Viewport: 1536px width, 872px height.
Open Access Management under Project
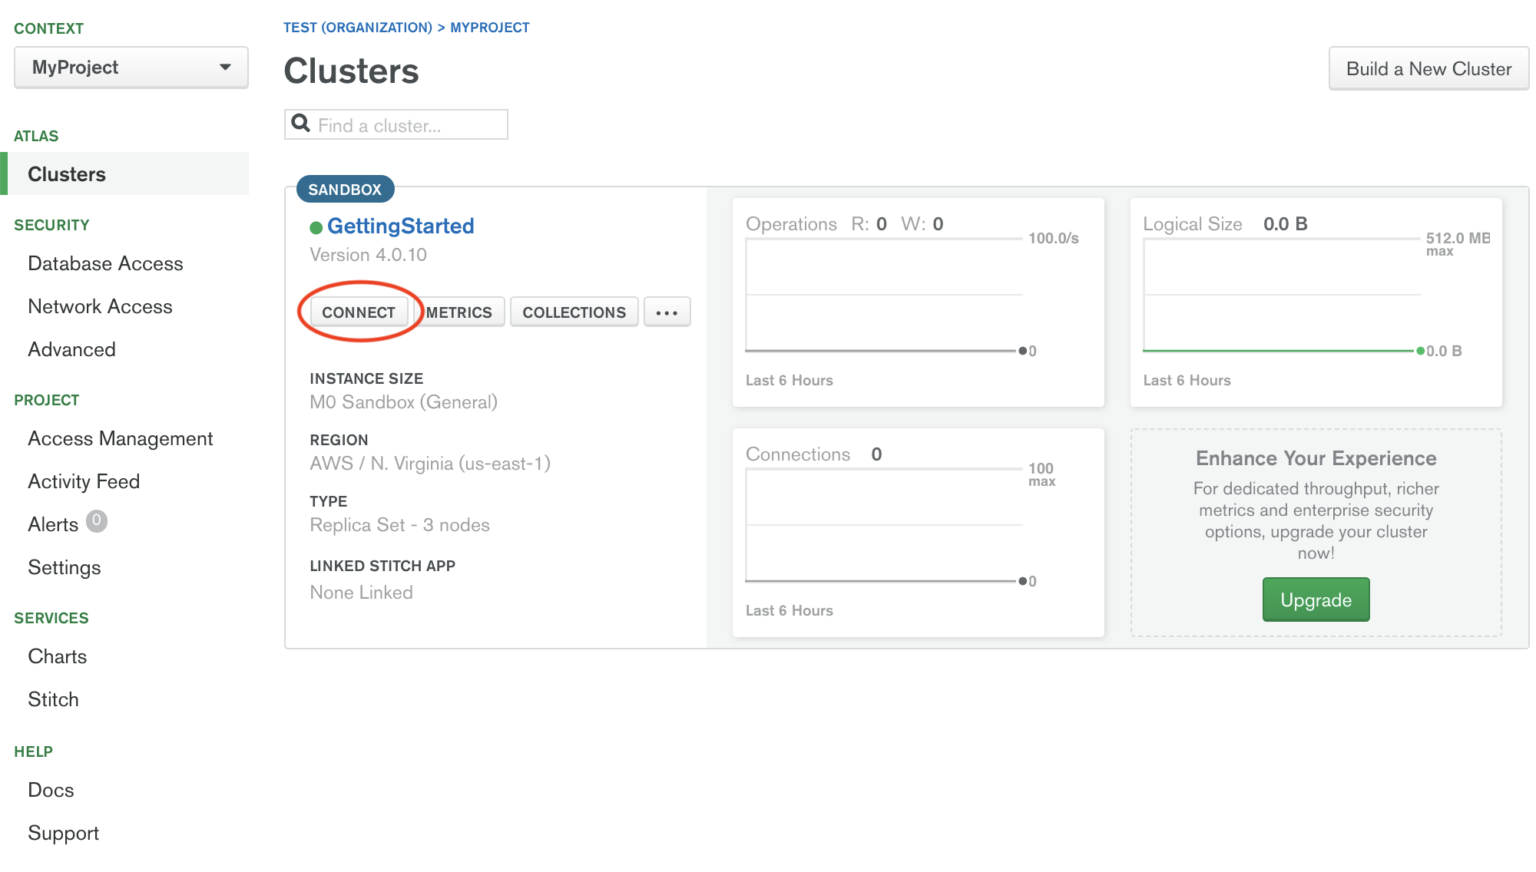[x=120, y=438]
